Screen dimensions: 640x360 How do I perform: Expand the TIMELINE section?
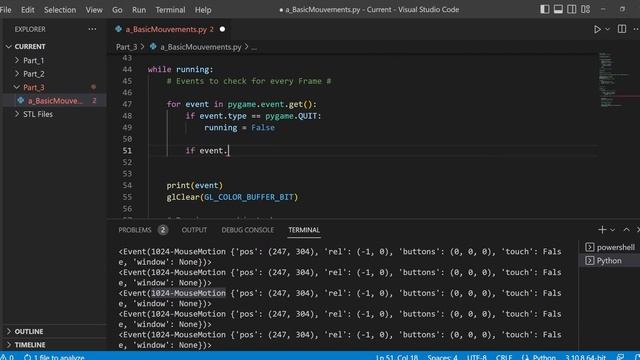[x=30, y=345]
